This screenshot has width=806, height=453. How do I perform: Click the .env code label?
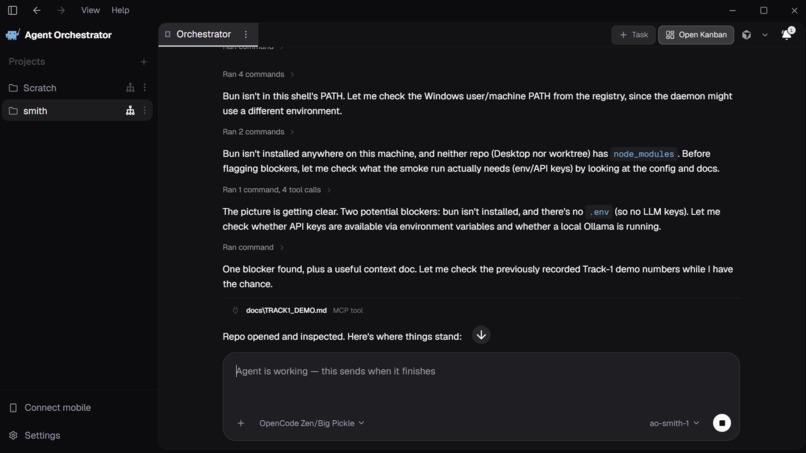click(599, 212)
